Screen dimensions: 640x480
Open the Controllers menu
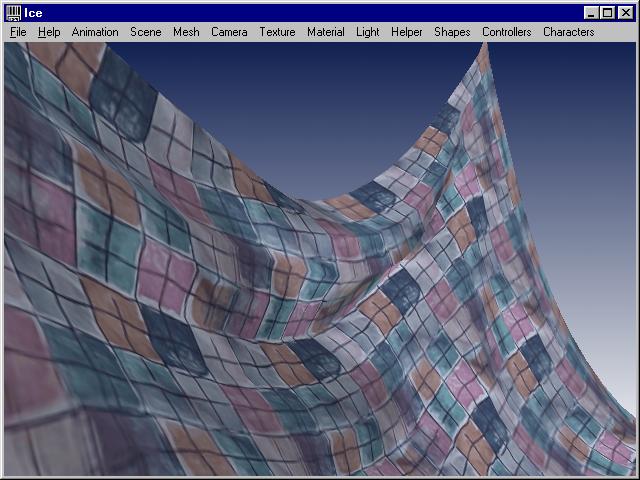[507, 32]
